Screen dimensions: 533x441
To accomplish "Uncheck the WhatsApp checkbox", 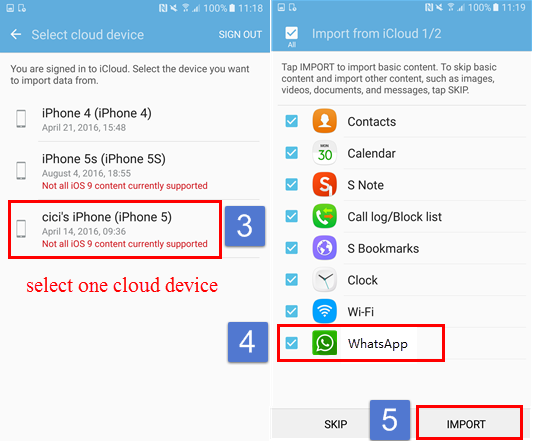I will pos(292,343).
